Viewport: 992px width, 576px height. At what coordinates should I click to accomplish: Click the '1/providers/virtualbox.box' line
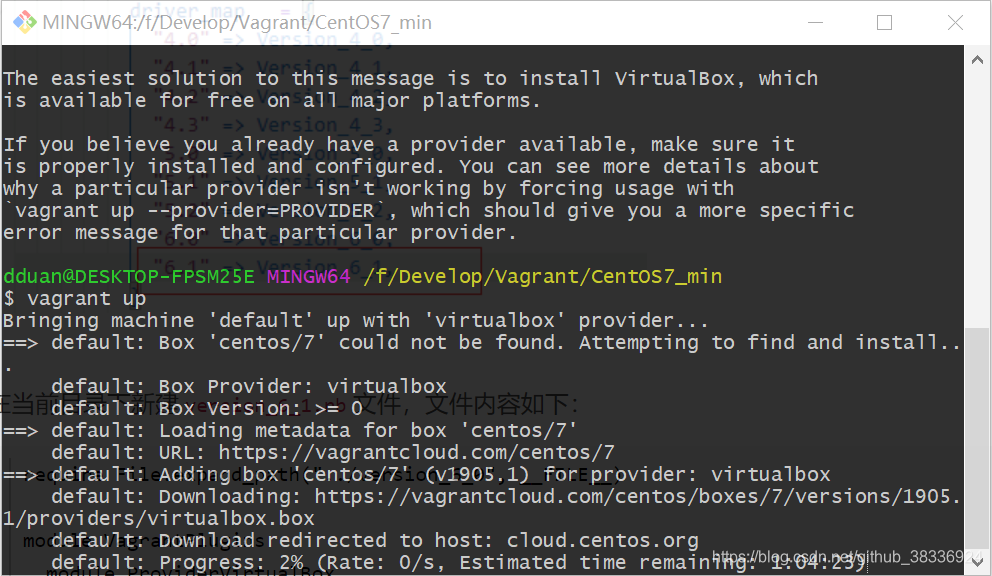tap(158, 518)
